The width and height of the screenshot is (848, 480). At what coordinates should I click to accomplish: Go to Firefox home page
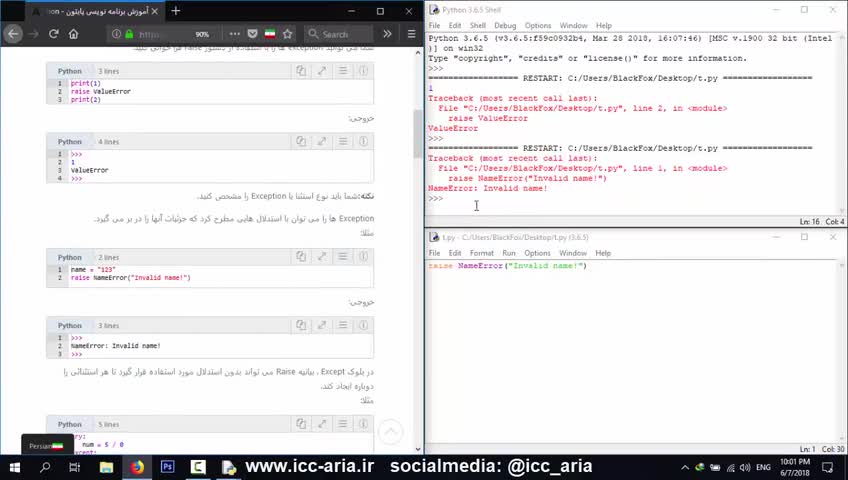click(74, 34)
